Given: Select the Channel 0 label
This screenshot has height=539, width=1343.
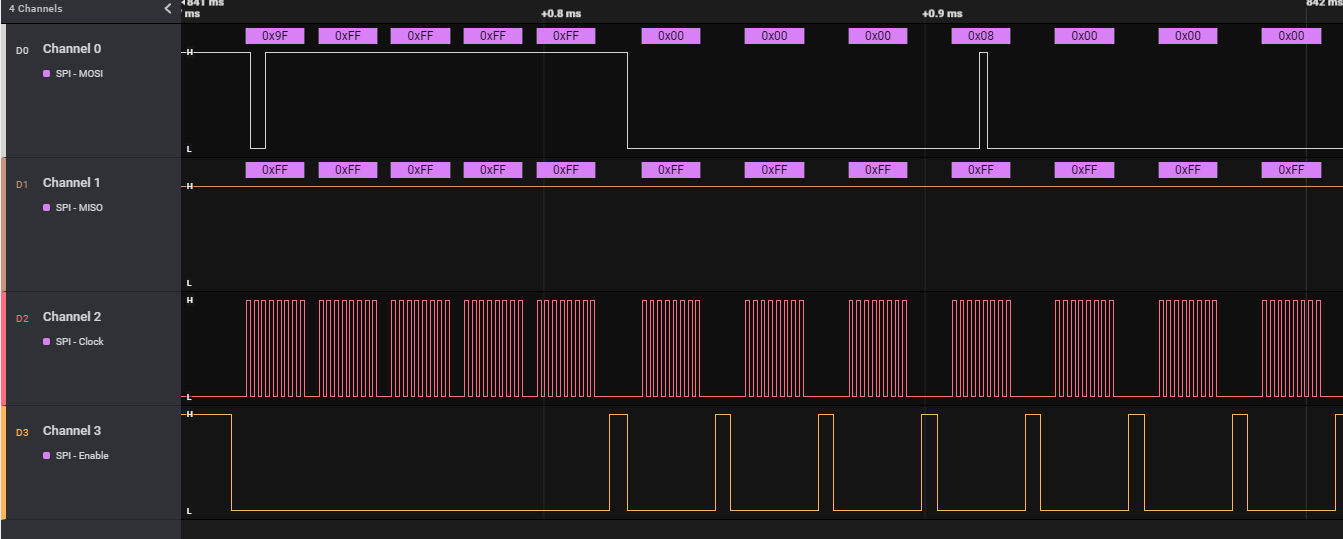Looking at the screenshot, I should click(x=72, y=49).
